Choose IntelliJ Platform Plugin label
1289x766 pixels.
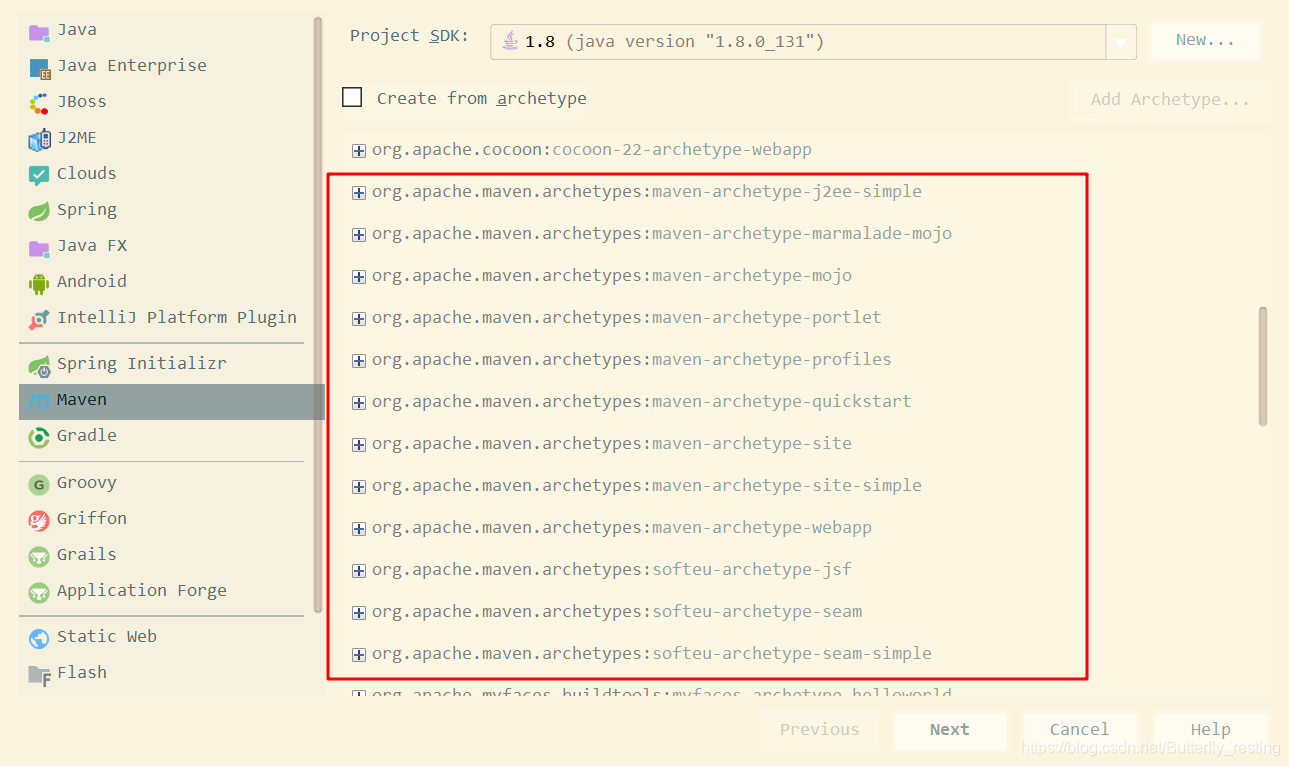pyautogui.click(x=176, y=318)
